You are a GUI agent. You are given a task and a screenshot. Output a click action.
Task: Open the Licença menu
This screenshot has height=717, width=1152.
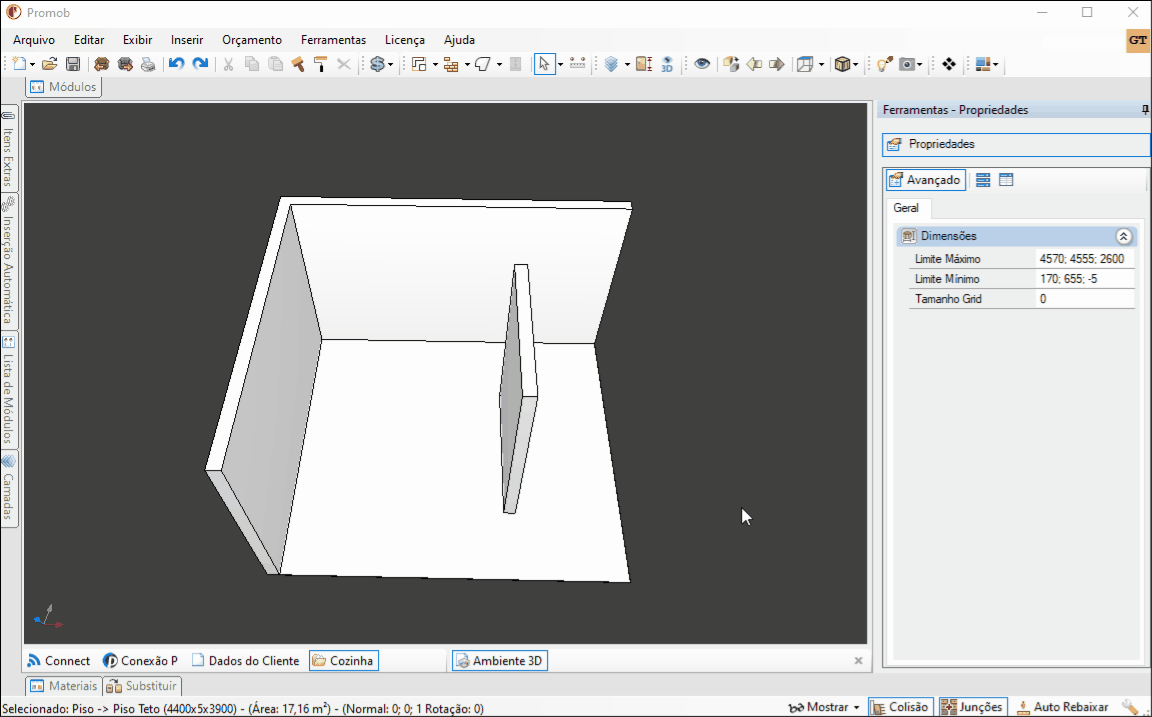(x=405, y=40)
